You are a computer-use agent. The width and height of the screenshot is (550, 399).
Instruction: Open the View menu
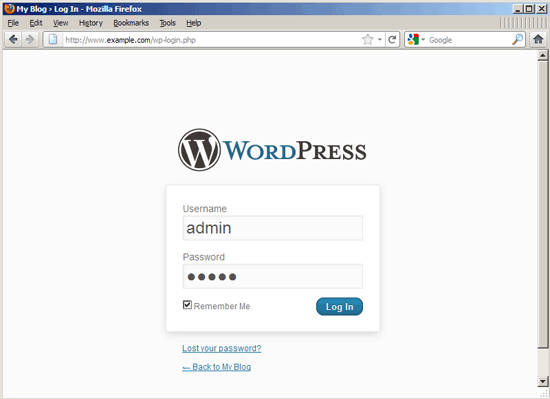(x=60, y=23)
